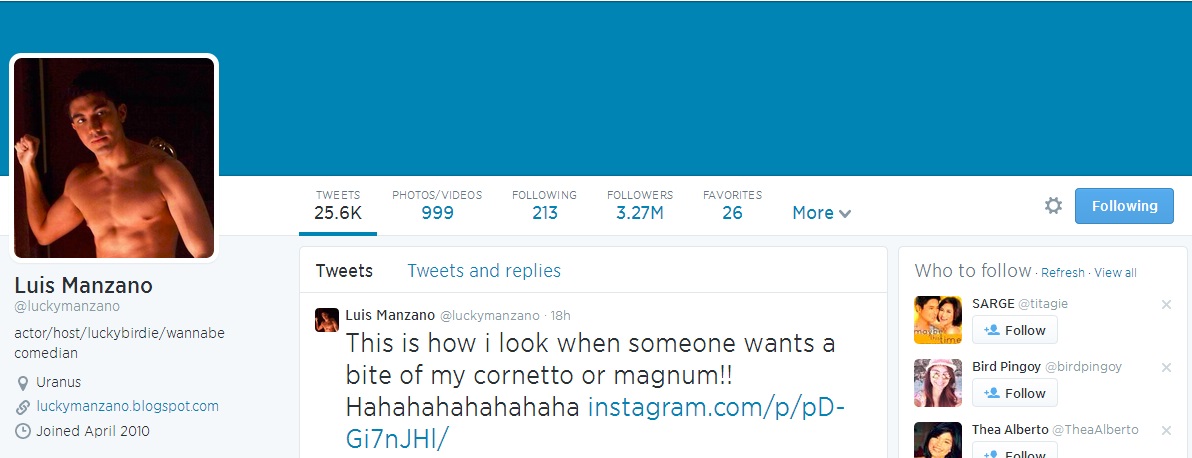Open Photos/Videos count 999
1192x458 pixels.
(x=437, y=205)
